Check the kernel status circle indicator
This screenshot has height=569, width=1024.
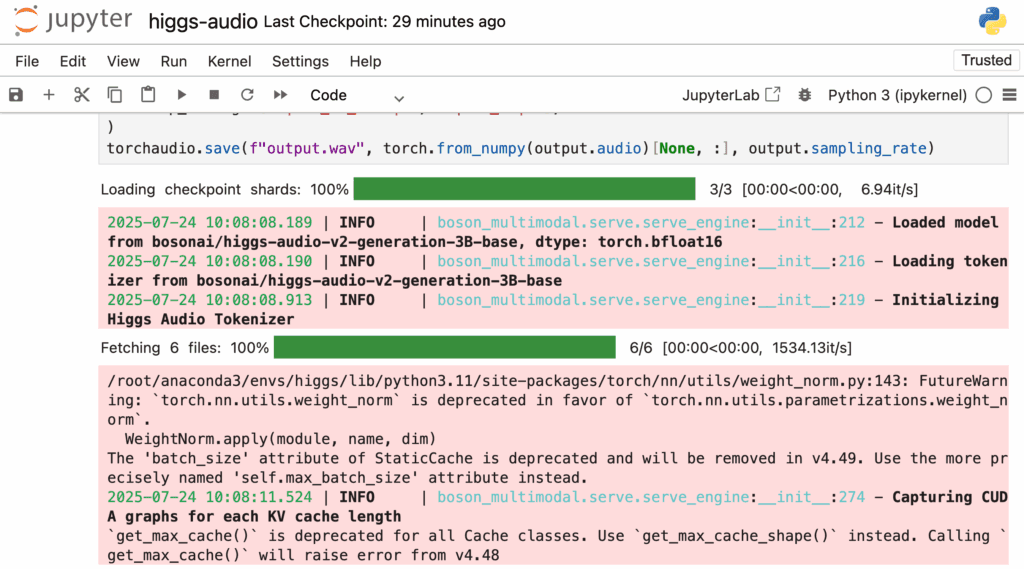tap(984, 95)
